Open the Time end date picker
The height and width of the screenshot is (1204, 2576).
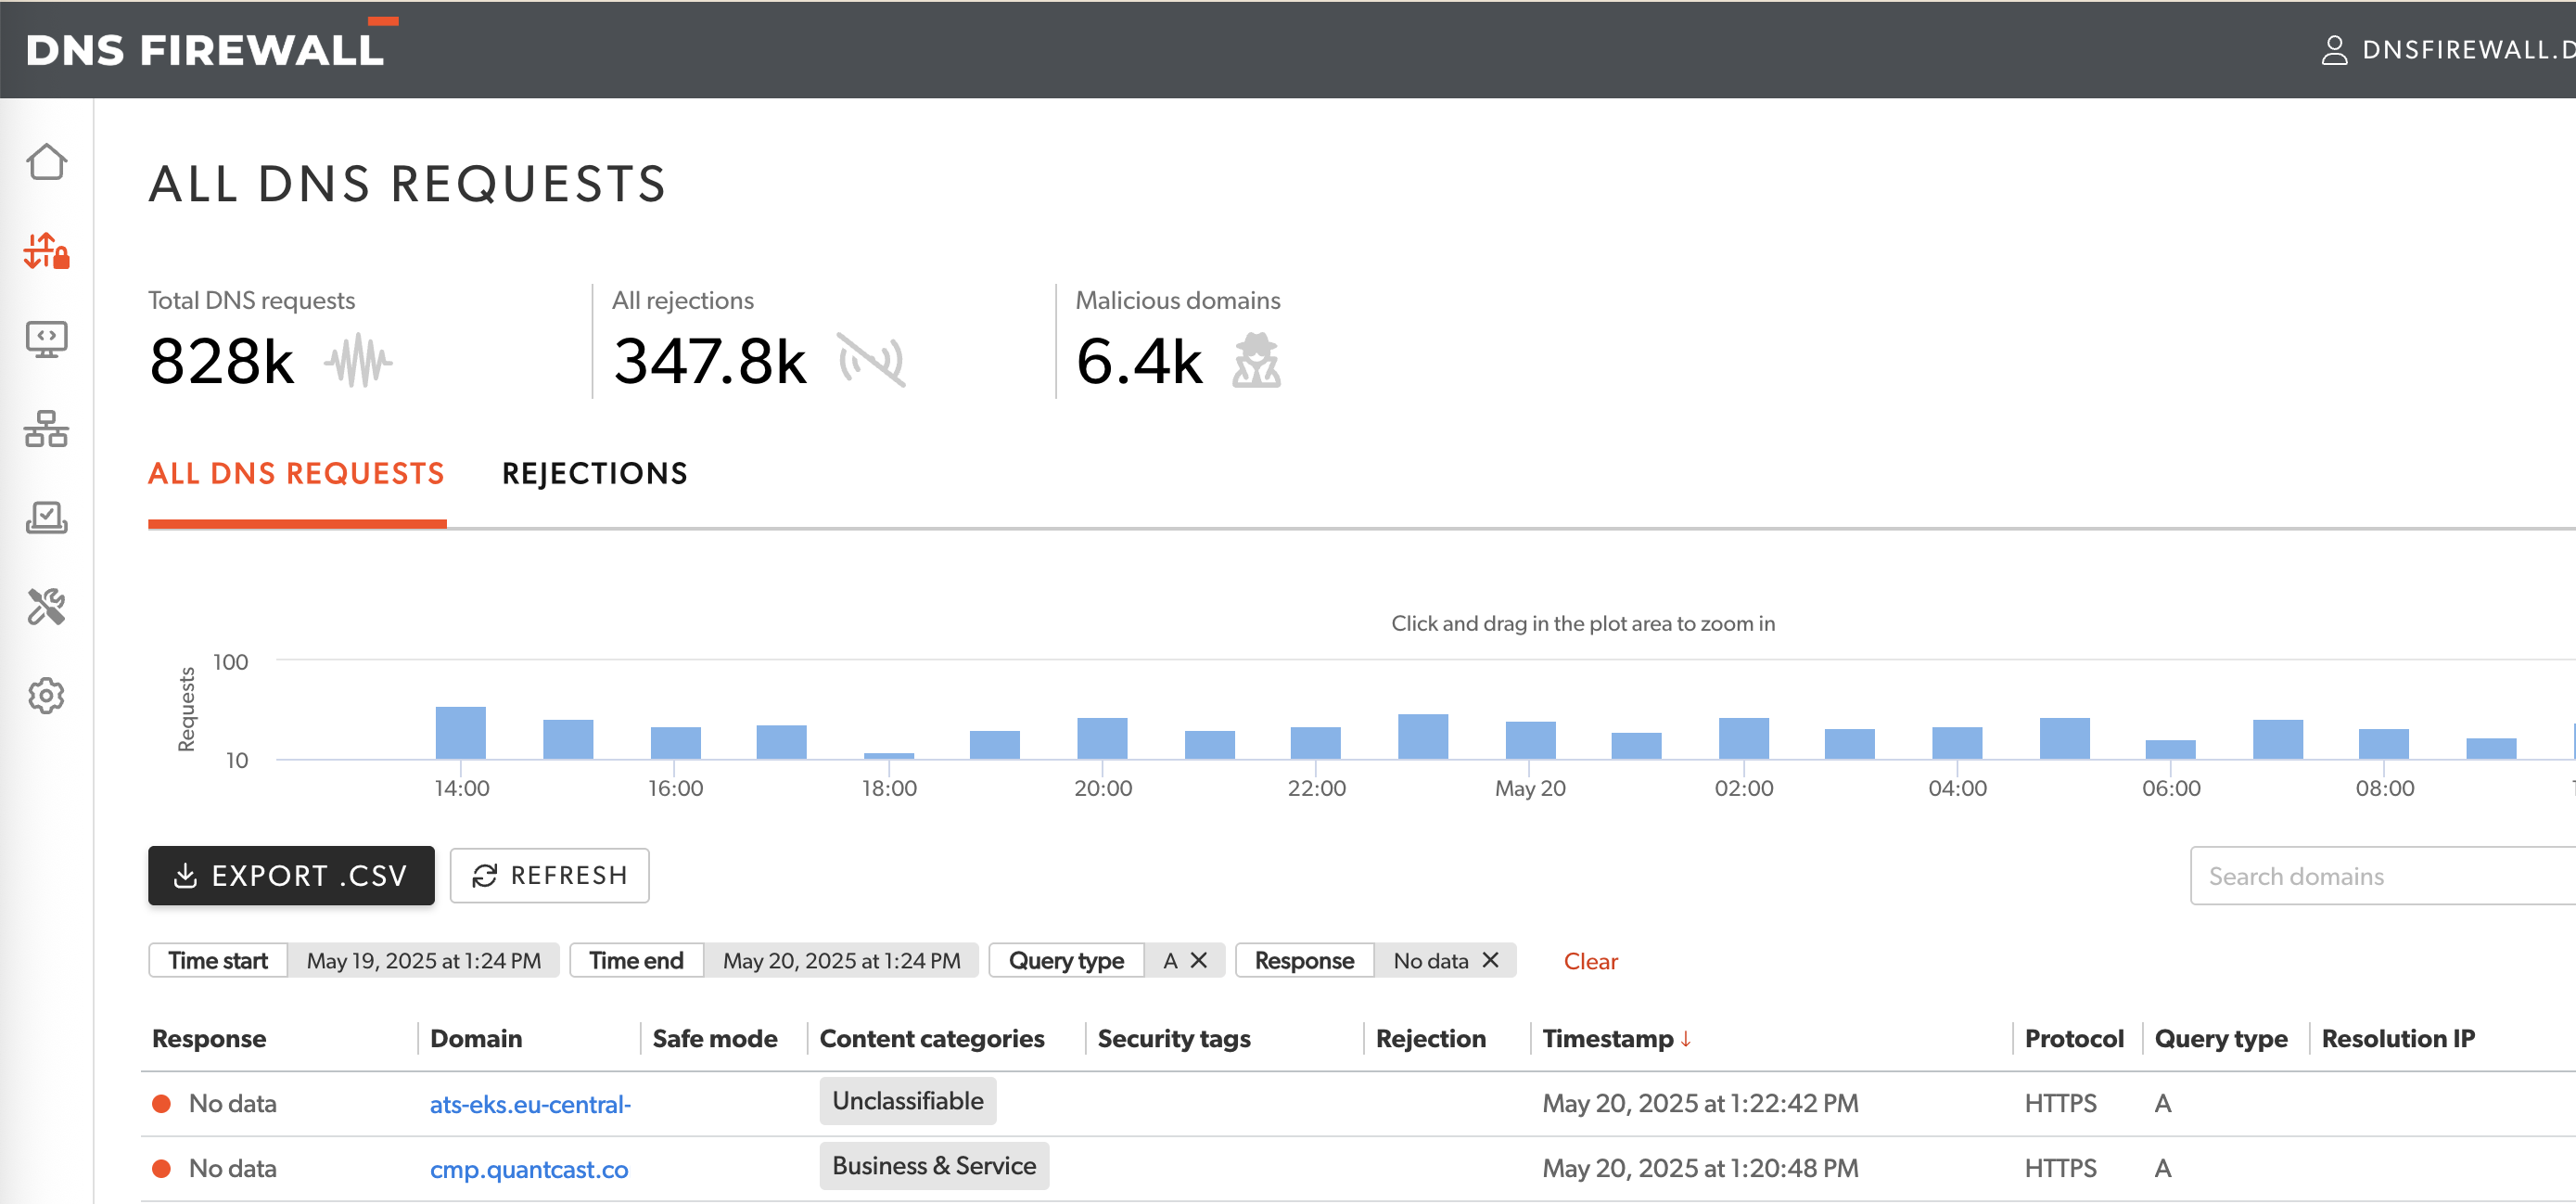point(841,960)
